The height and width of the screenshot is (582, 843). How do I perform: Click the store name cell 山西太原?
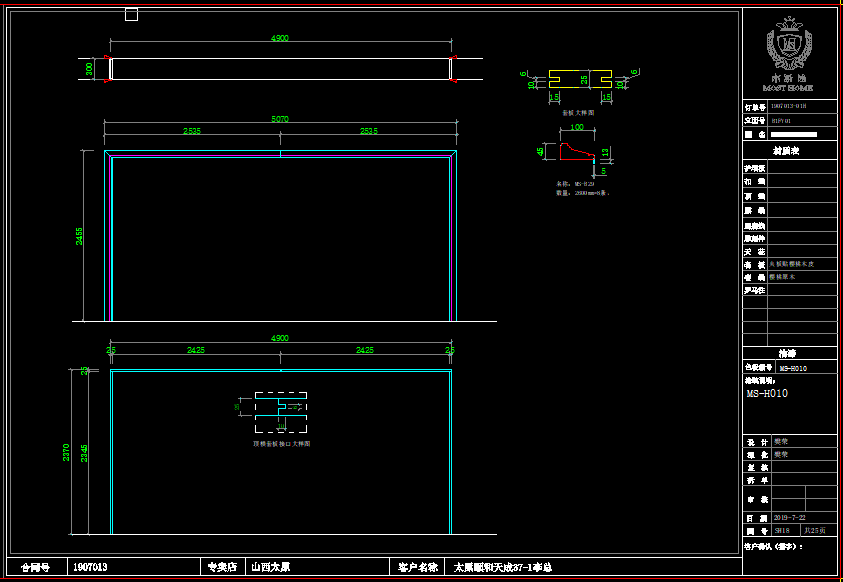click(x=270, y=567)
